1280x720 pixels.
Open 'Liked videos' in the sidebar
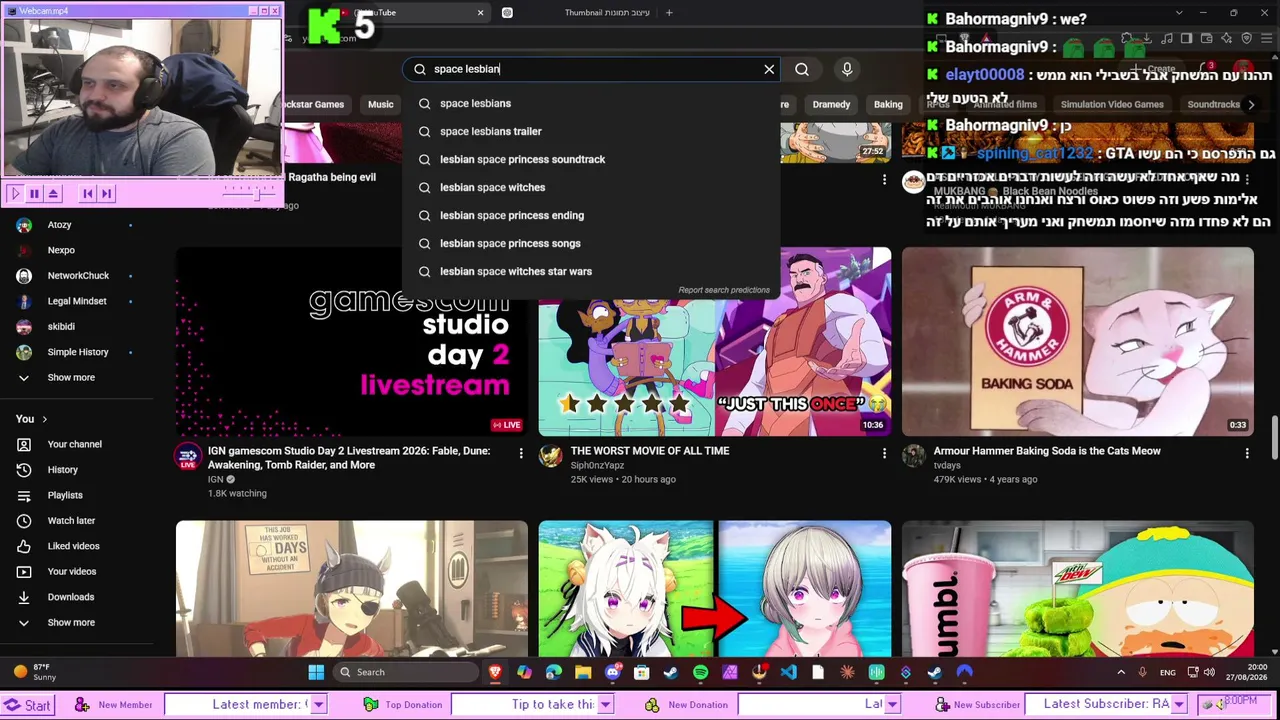click(75, 546)
